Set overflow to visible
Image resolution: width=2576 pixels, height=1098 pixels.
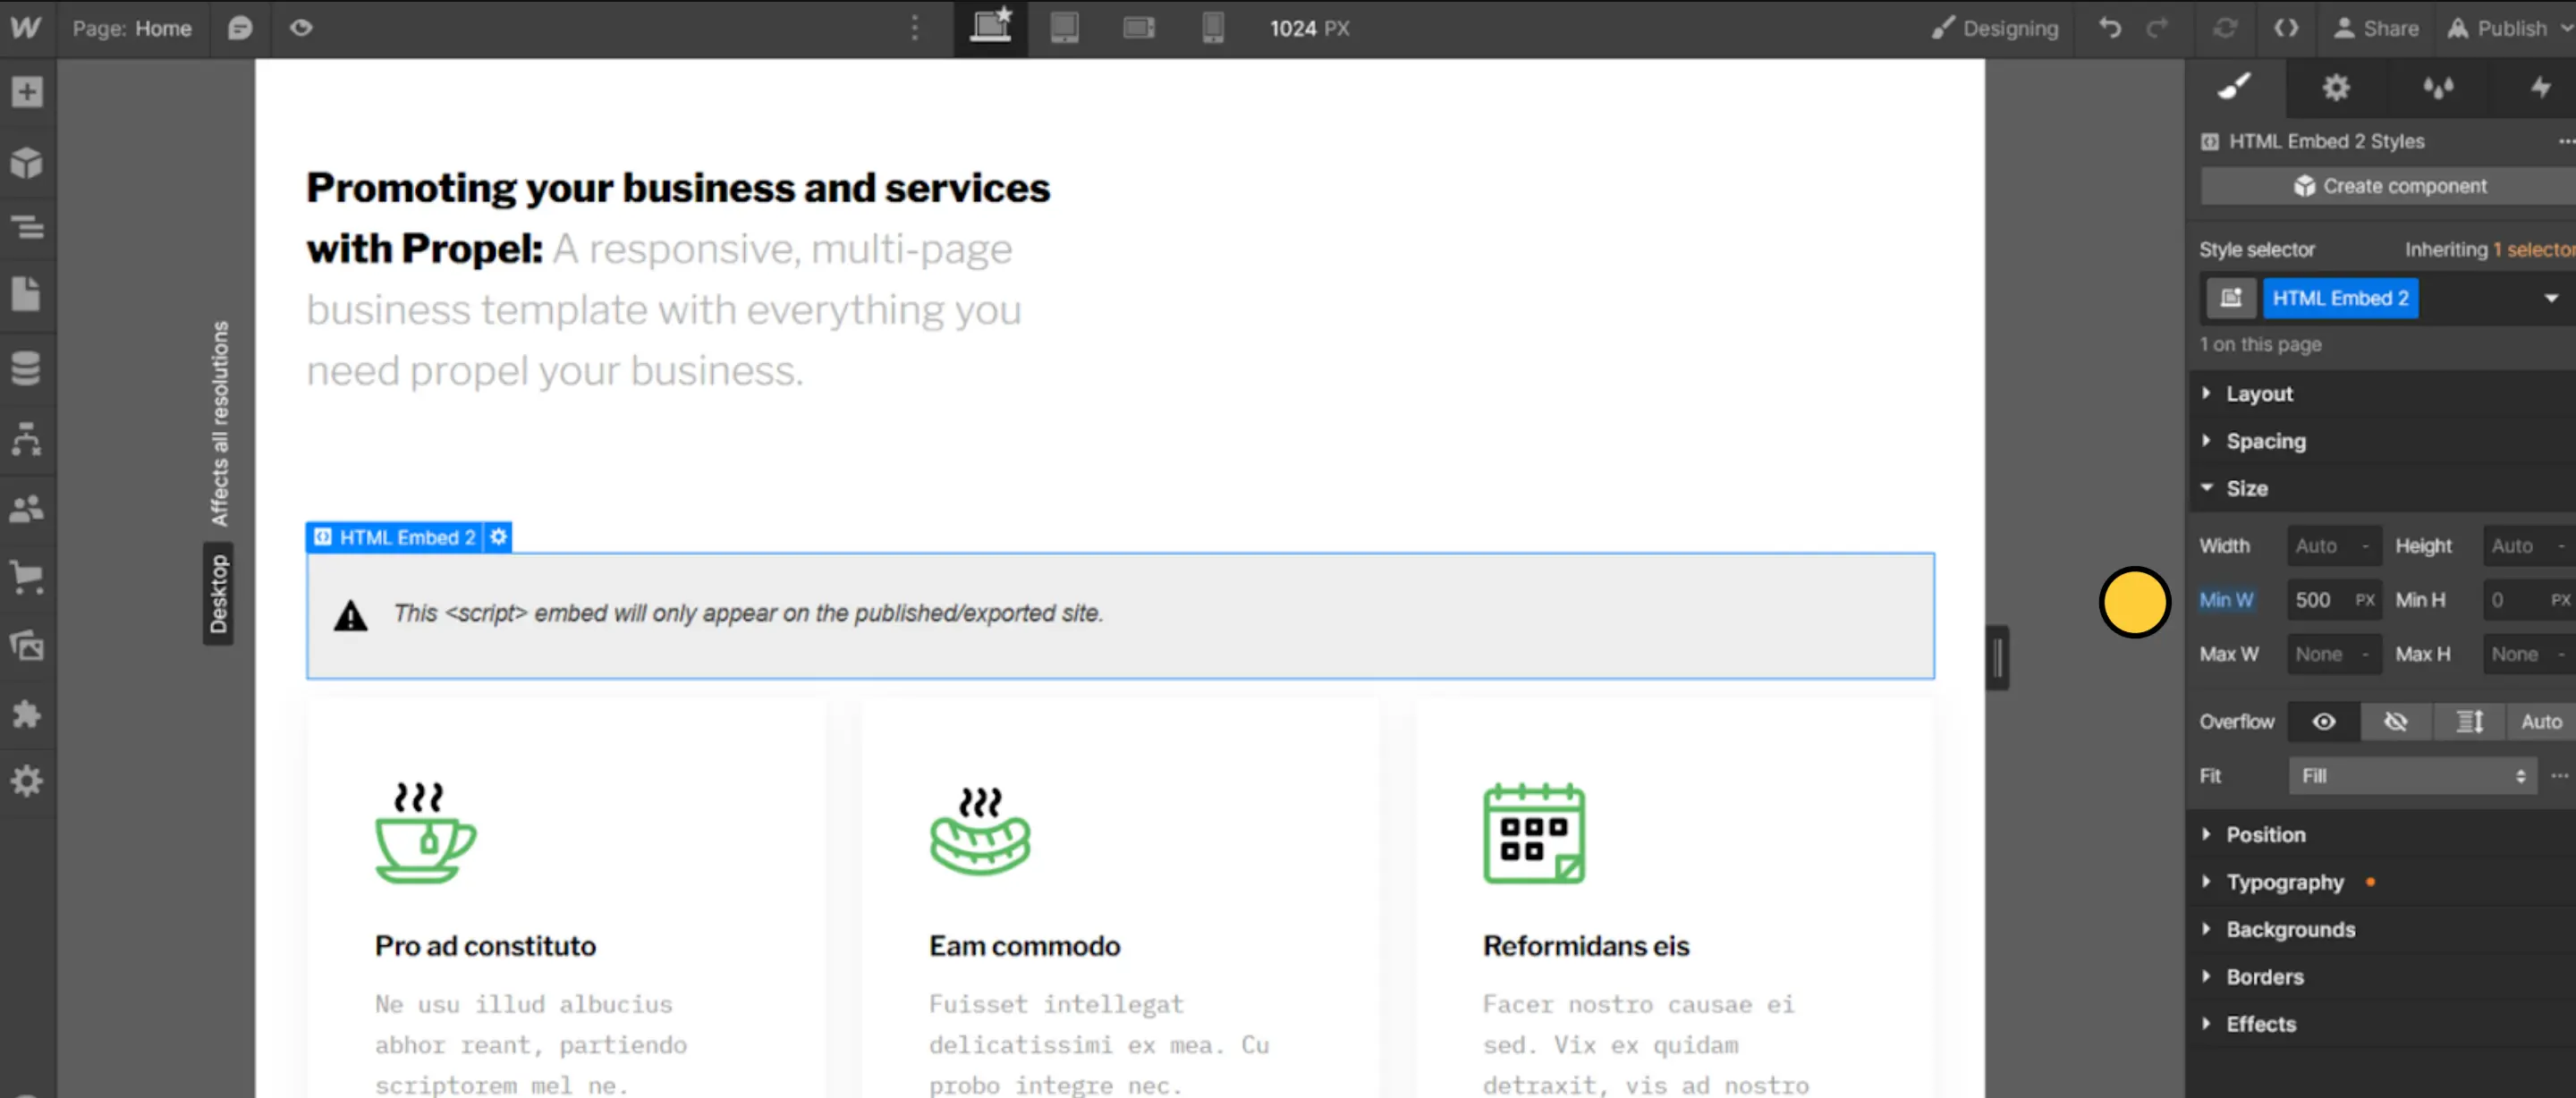(x=2324, y=722)
